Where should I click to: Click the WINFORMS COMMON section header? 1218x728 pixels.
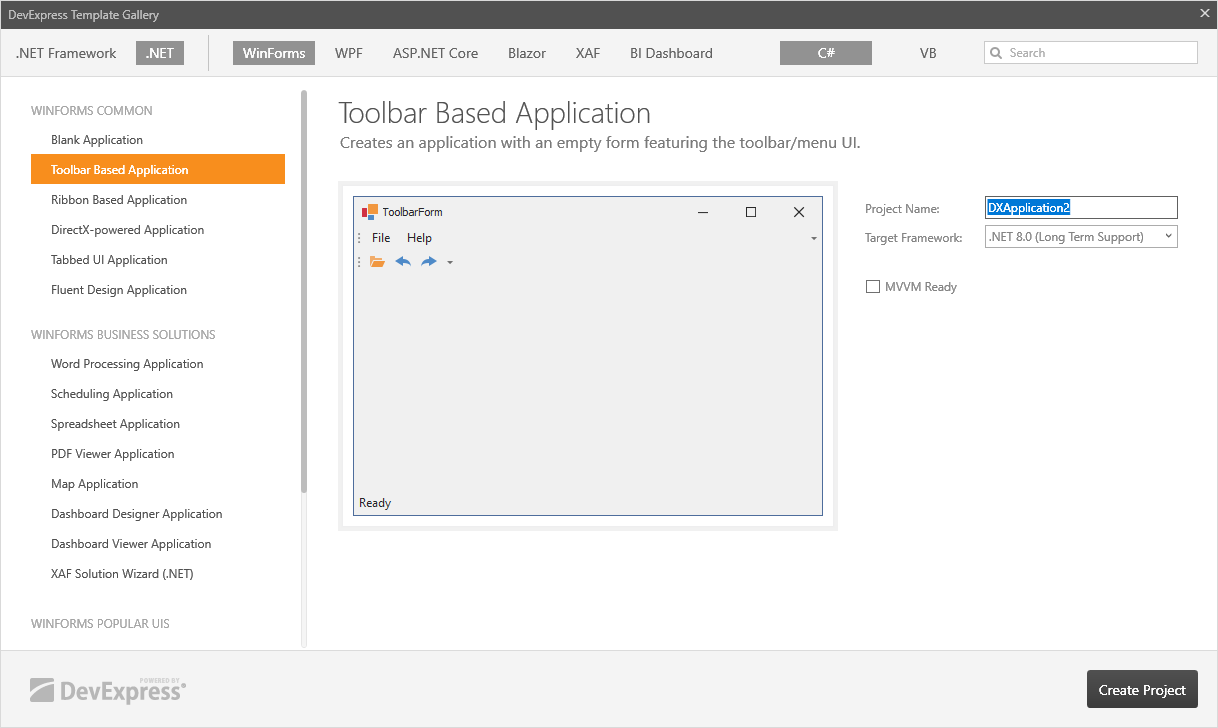coord(92,110)
